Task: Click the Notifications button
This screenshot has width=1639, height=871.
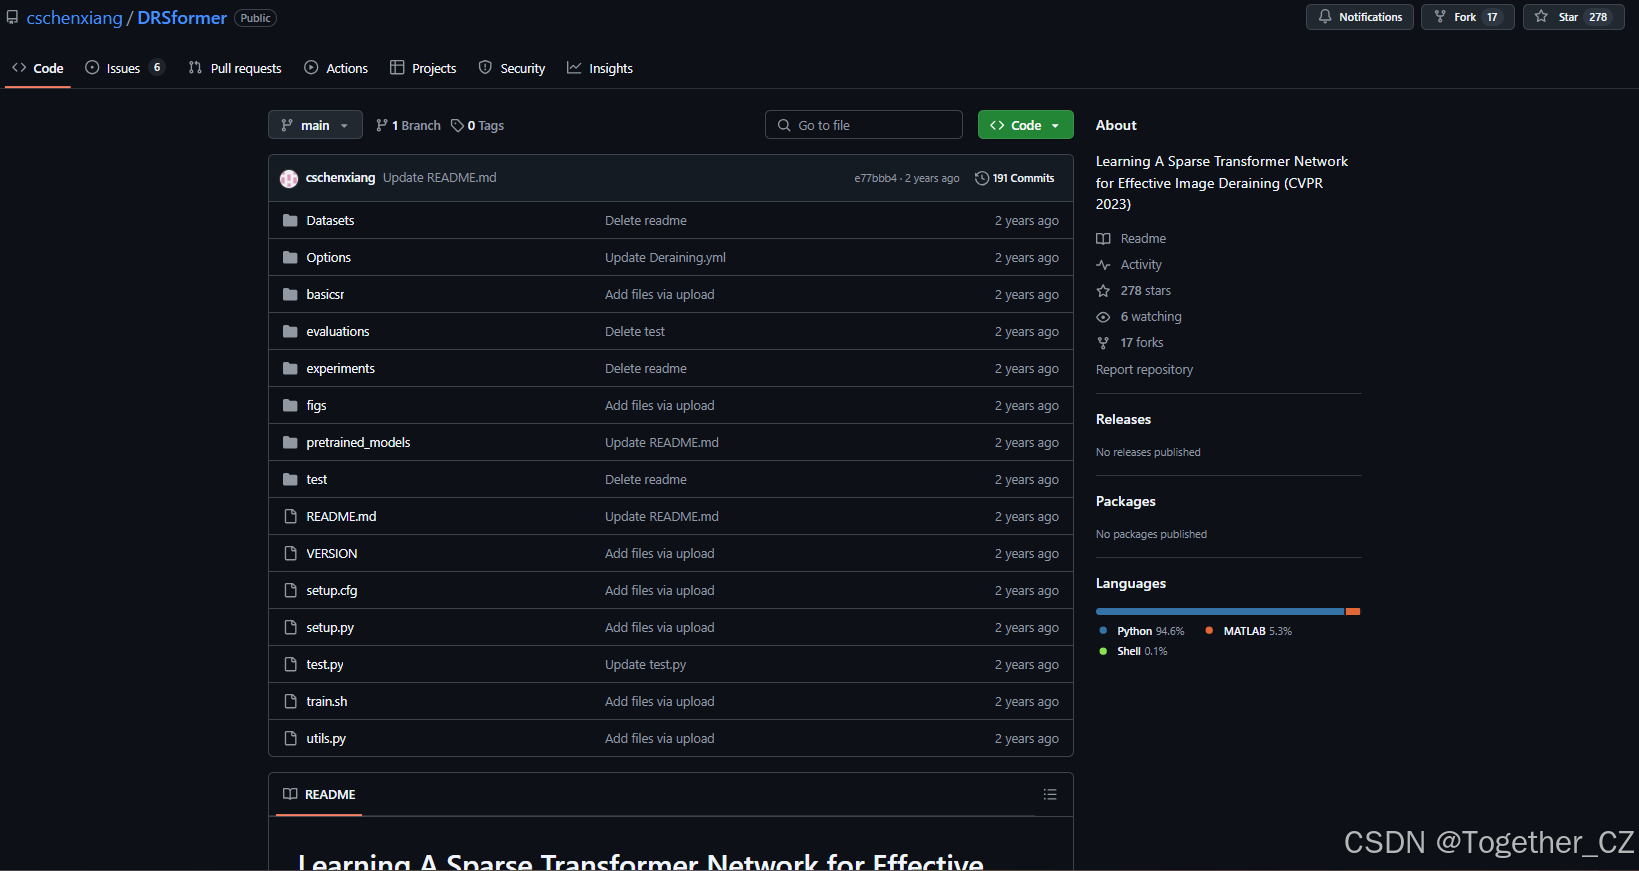Action: (x=1360, y=17)
